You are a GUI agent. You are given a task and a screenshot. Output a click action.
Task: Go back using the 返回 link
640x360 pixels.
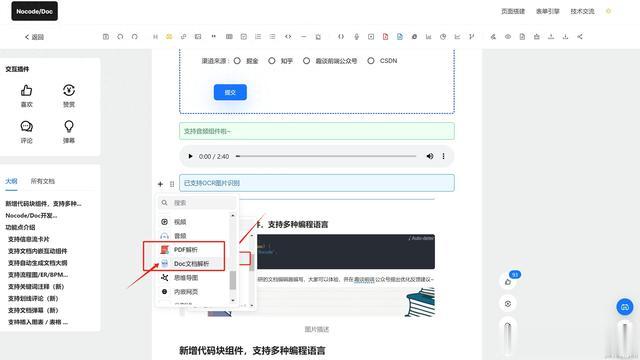[34, 37]
